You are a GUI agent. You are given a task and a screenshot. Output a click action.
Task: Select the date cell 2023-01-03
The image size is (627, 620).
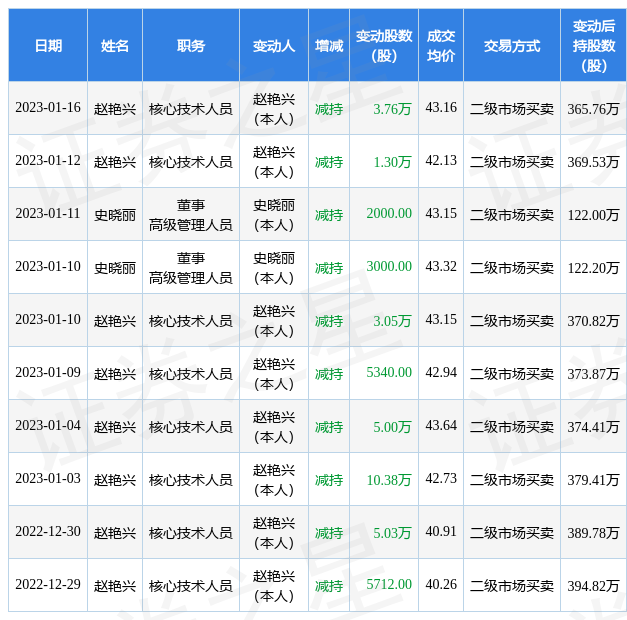click(48, 479)
